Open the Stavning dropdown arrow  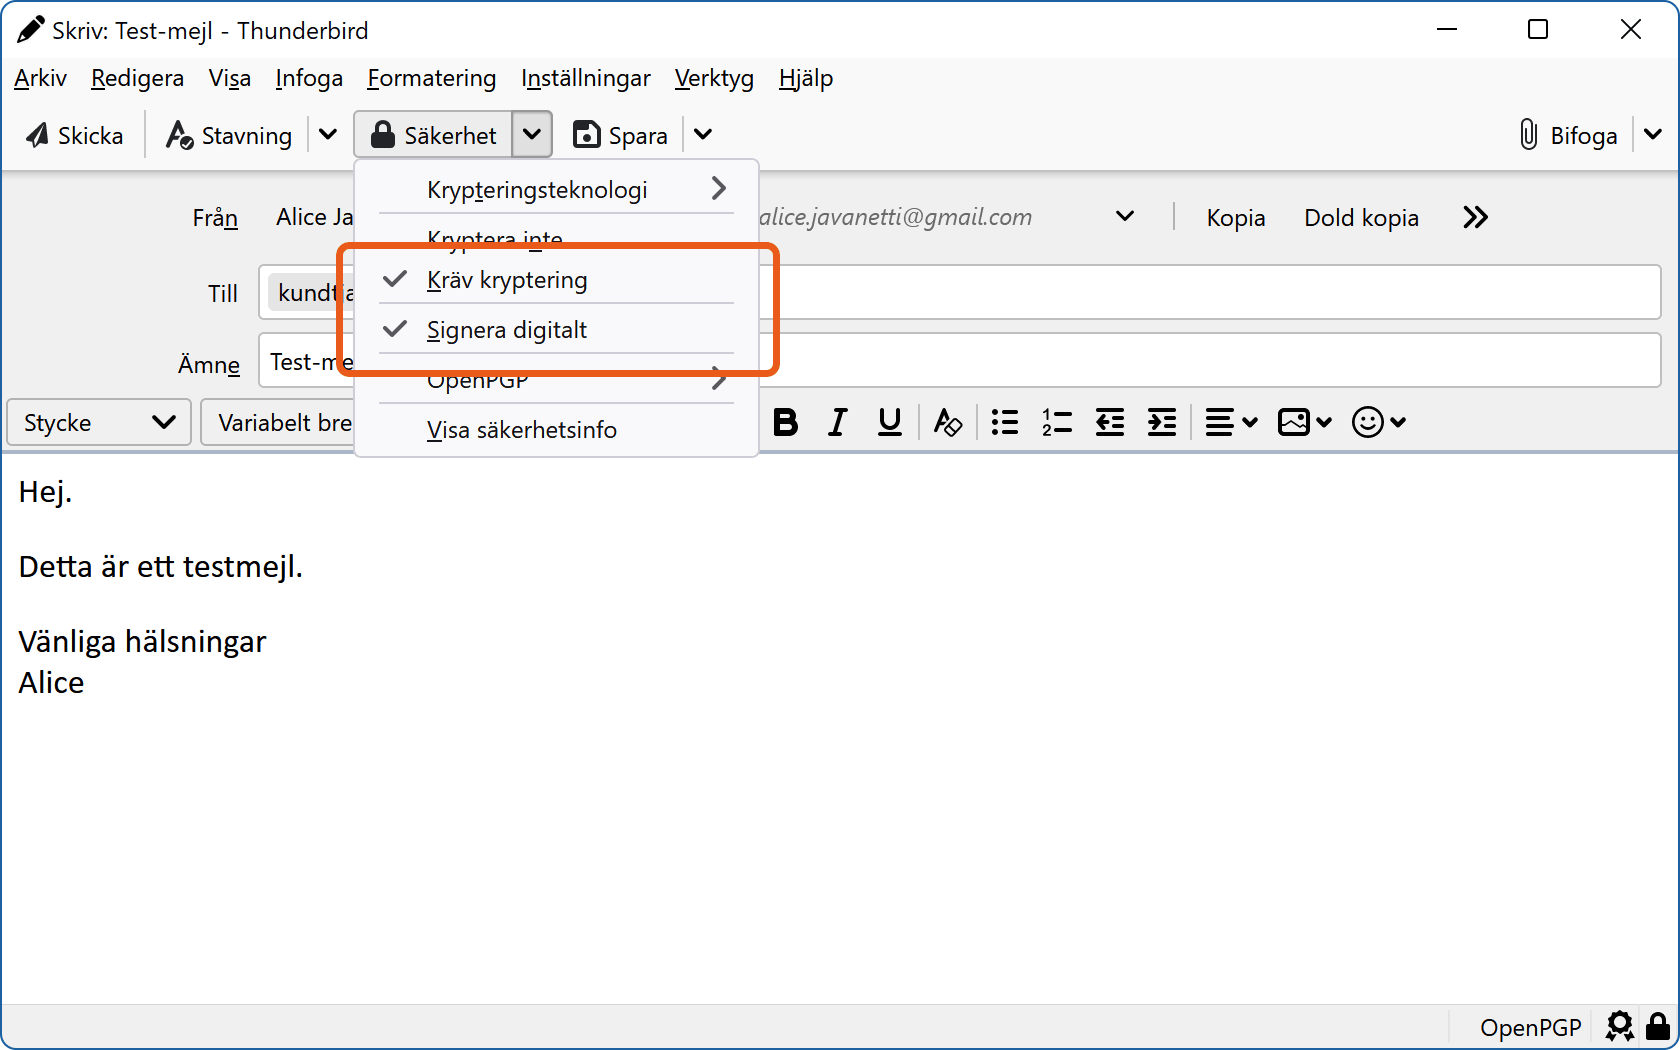[328, 135]
